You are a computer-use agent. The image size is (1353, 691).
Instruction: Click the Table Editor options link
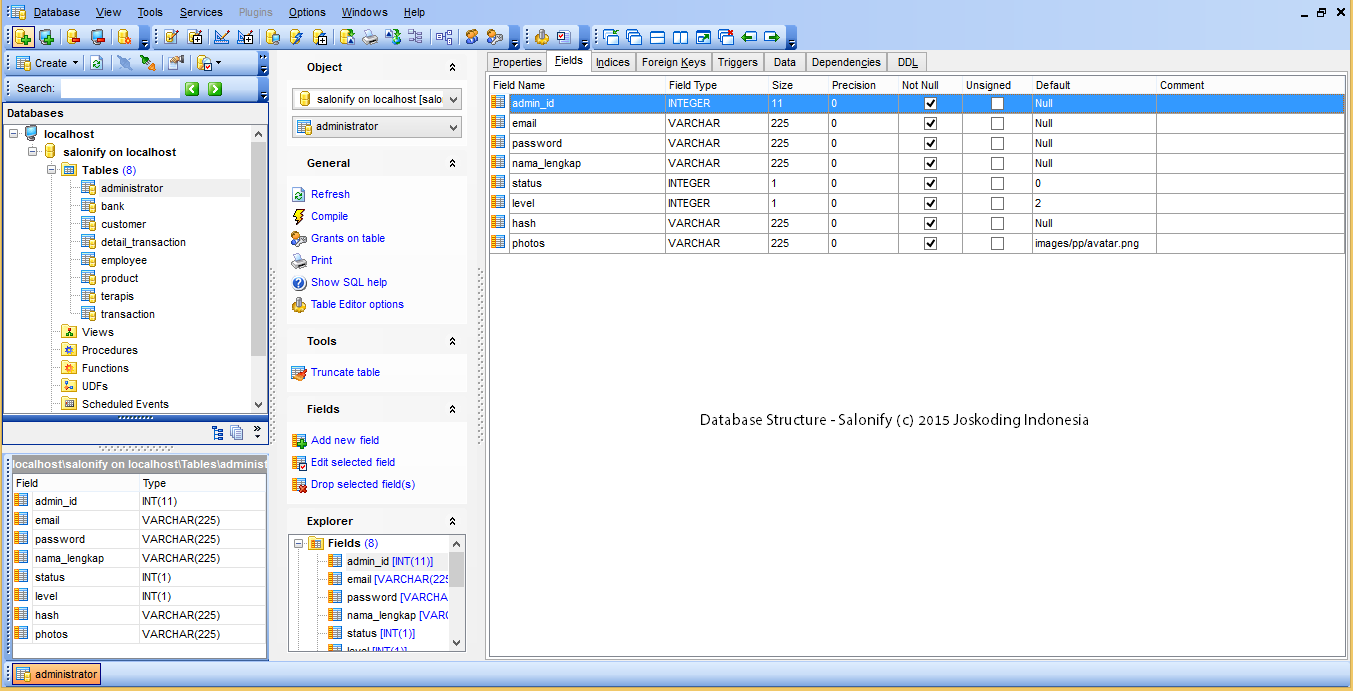point(357,304)
